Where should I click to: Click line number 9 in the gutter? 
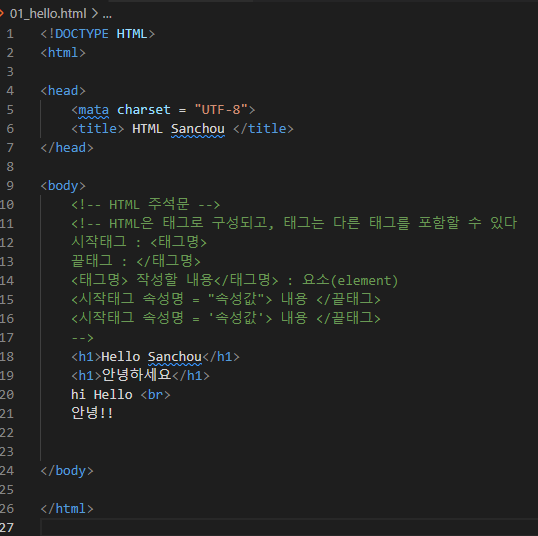click(x=10, y=186)
